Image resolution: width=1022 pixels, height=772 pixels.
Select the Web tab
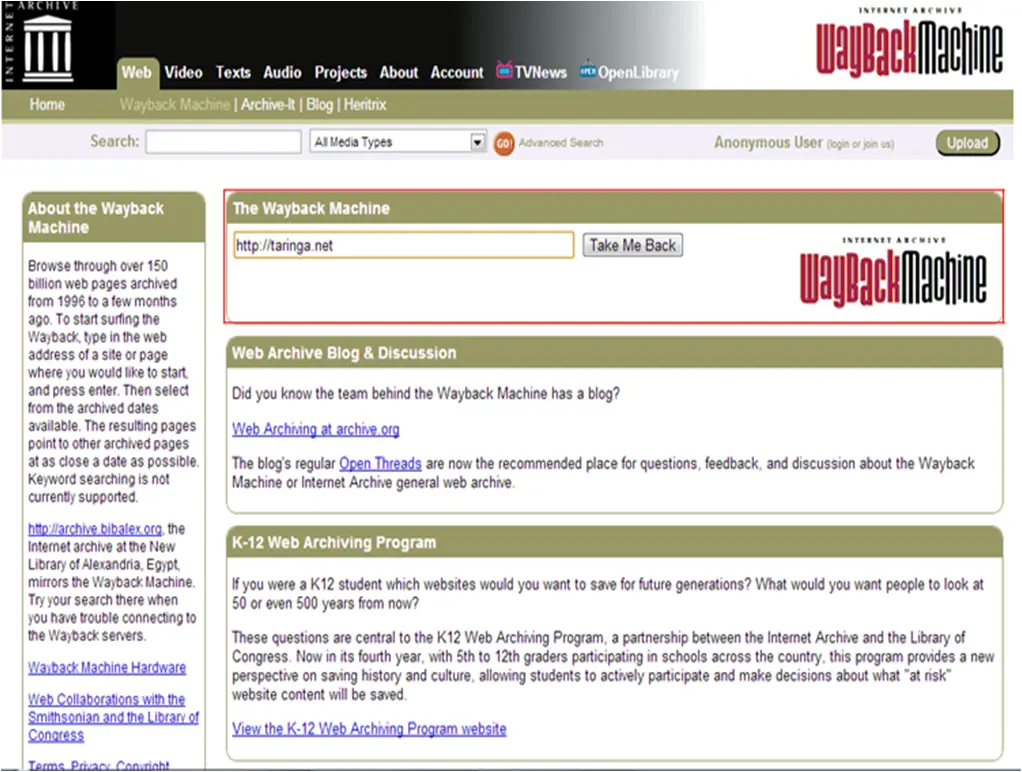(x=136, y=72)
